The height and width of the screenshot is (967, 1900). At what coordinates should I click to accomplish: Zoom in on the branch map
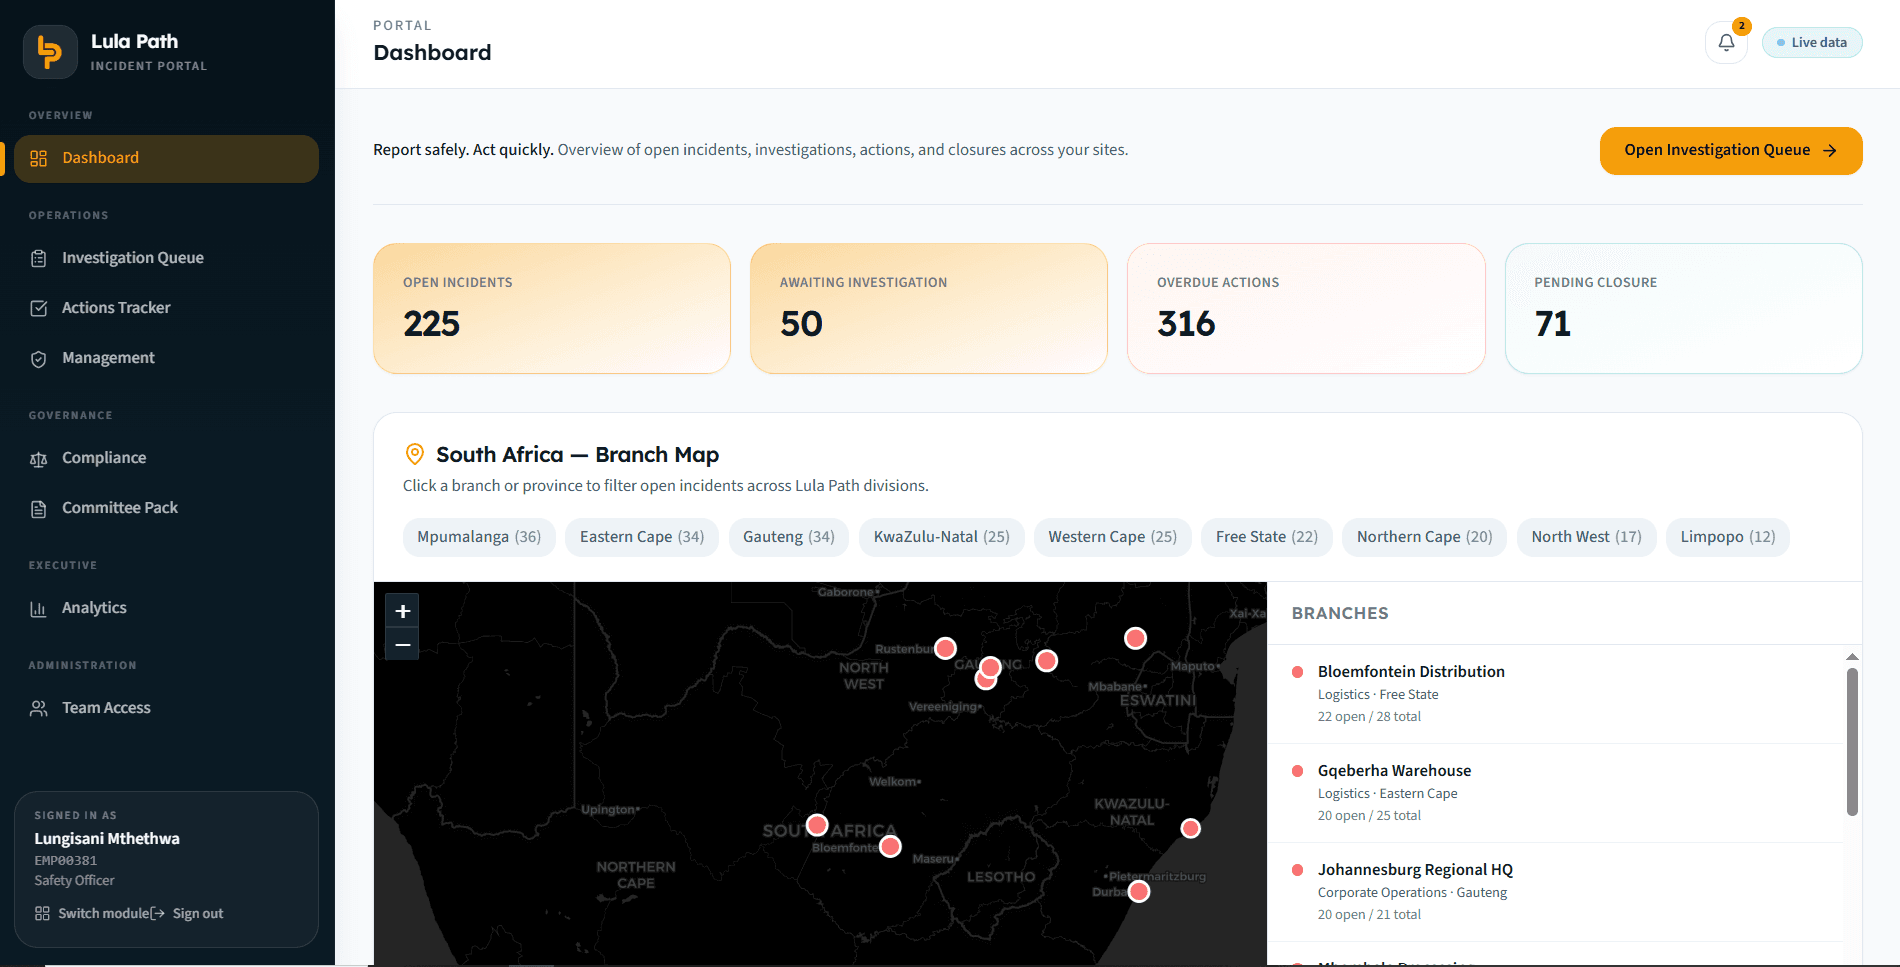[403, 611]
